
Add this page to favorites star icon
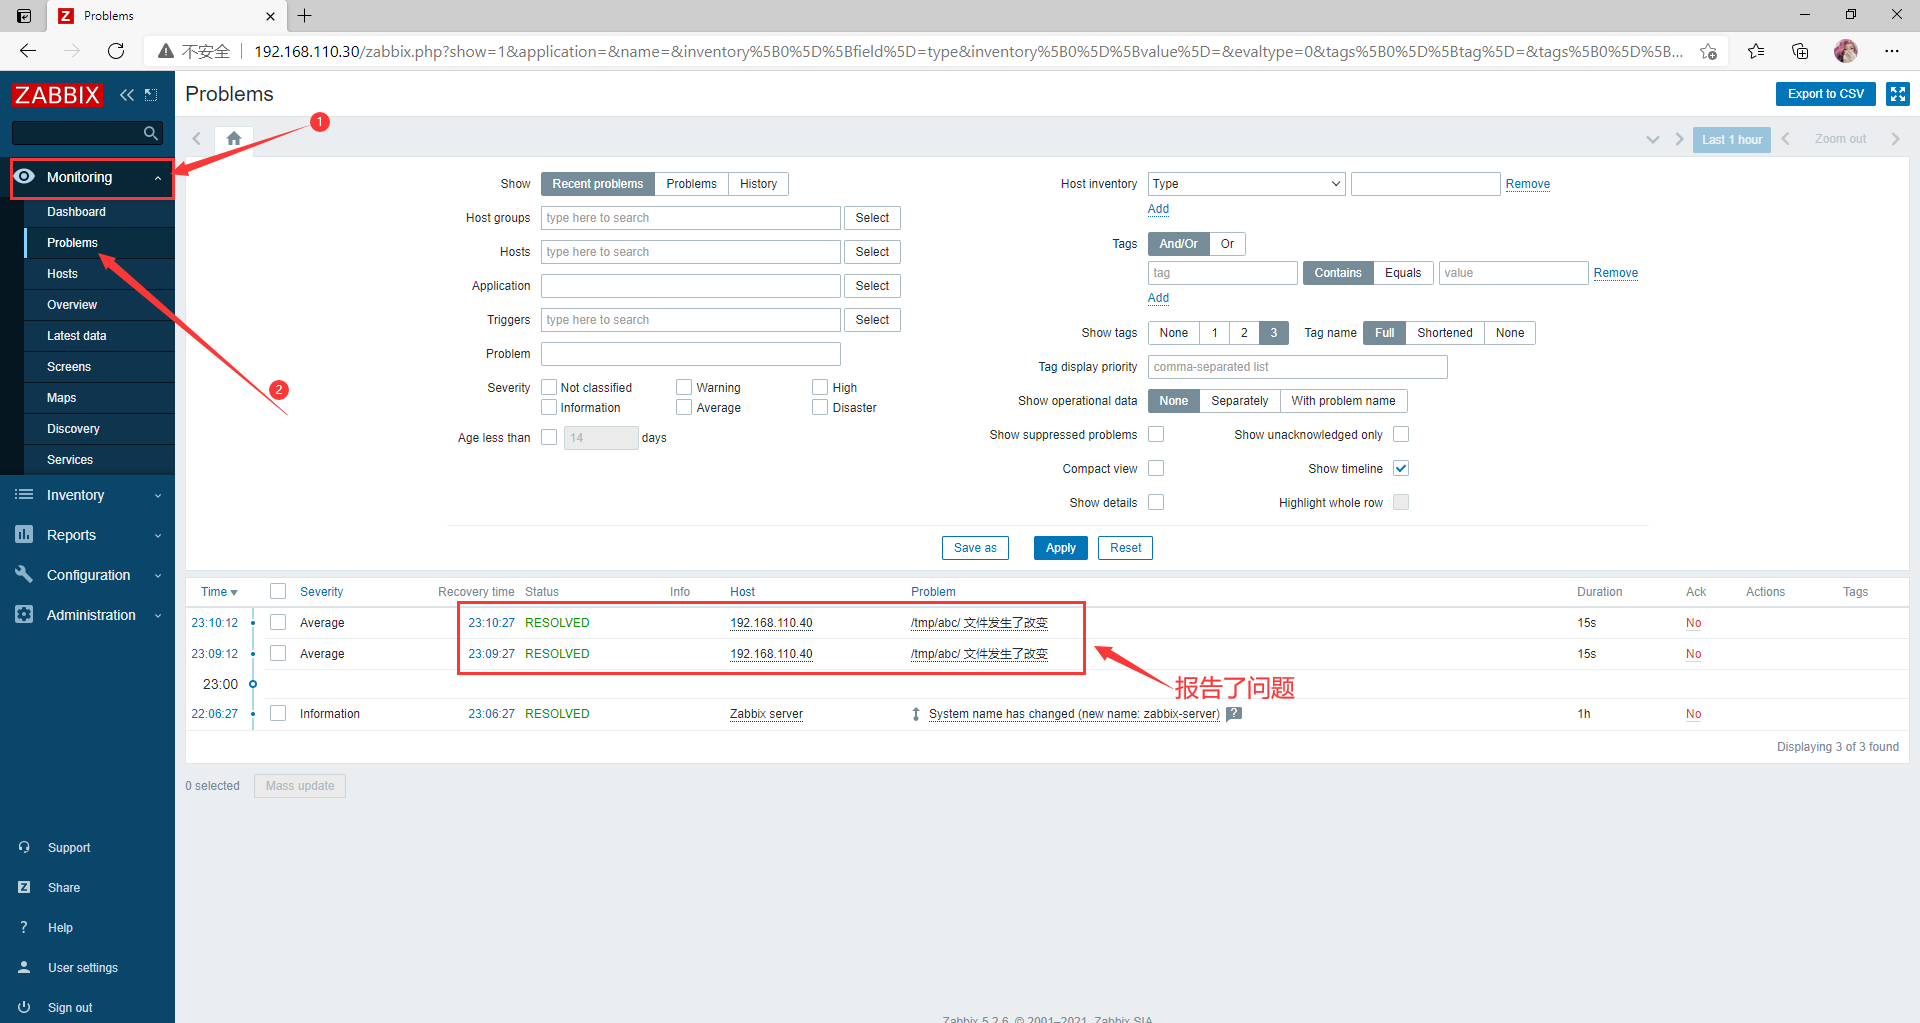1709,51
